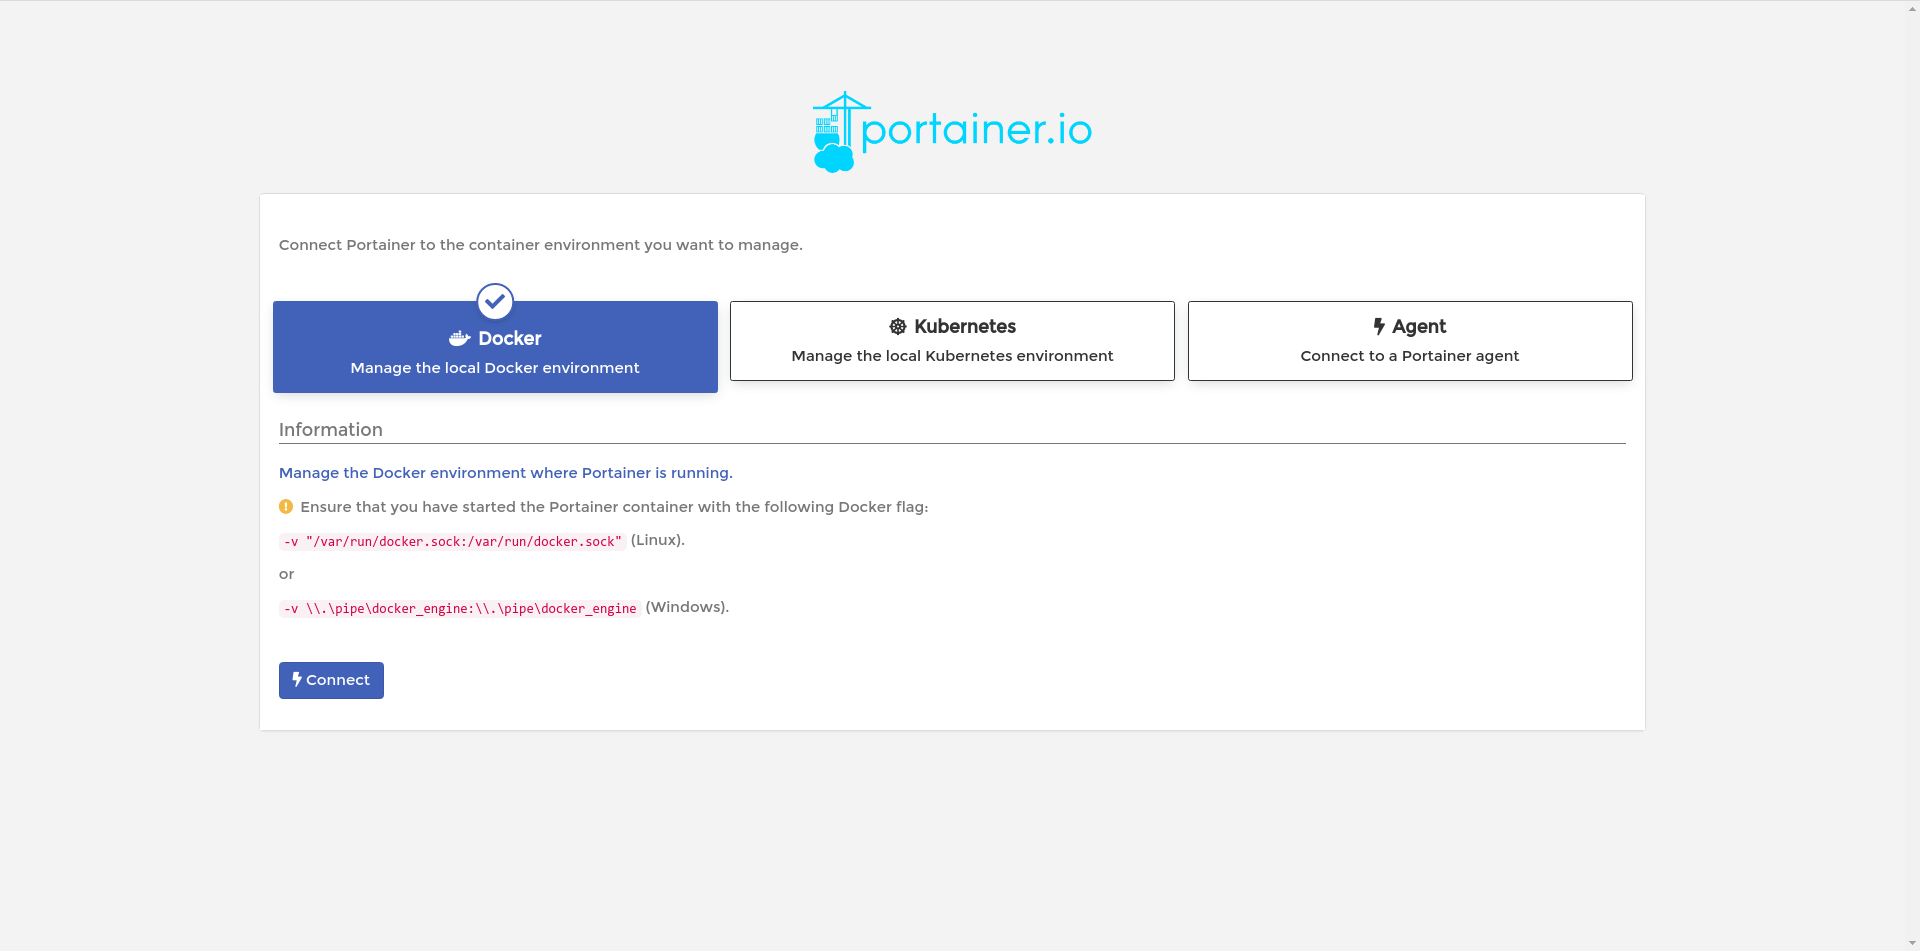Click the Kubernetes helm wheel icon

898,327
